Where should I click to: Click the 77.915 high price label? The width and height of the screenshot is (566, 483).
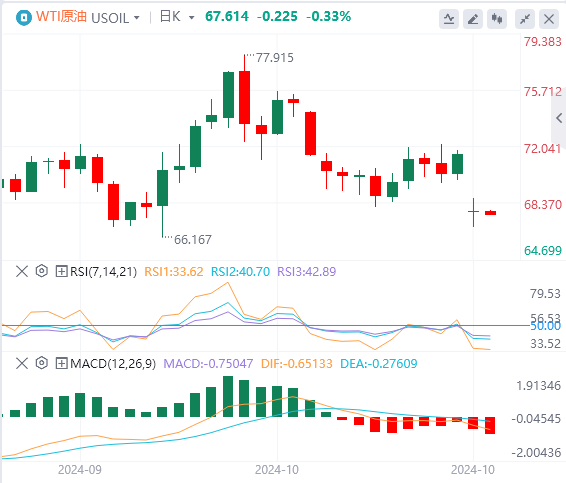click(x=274, y=58)
